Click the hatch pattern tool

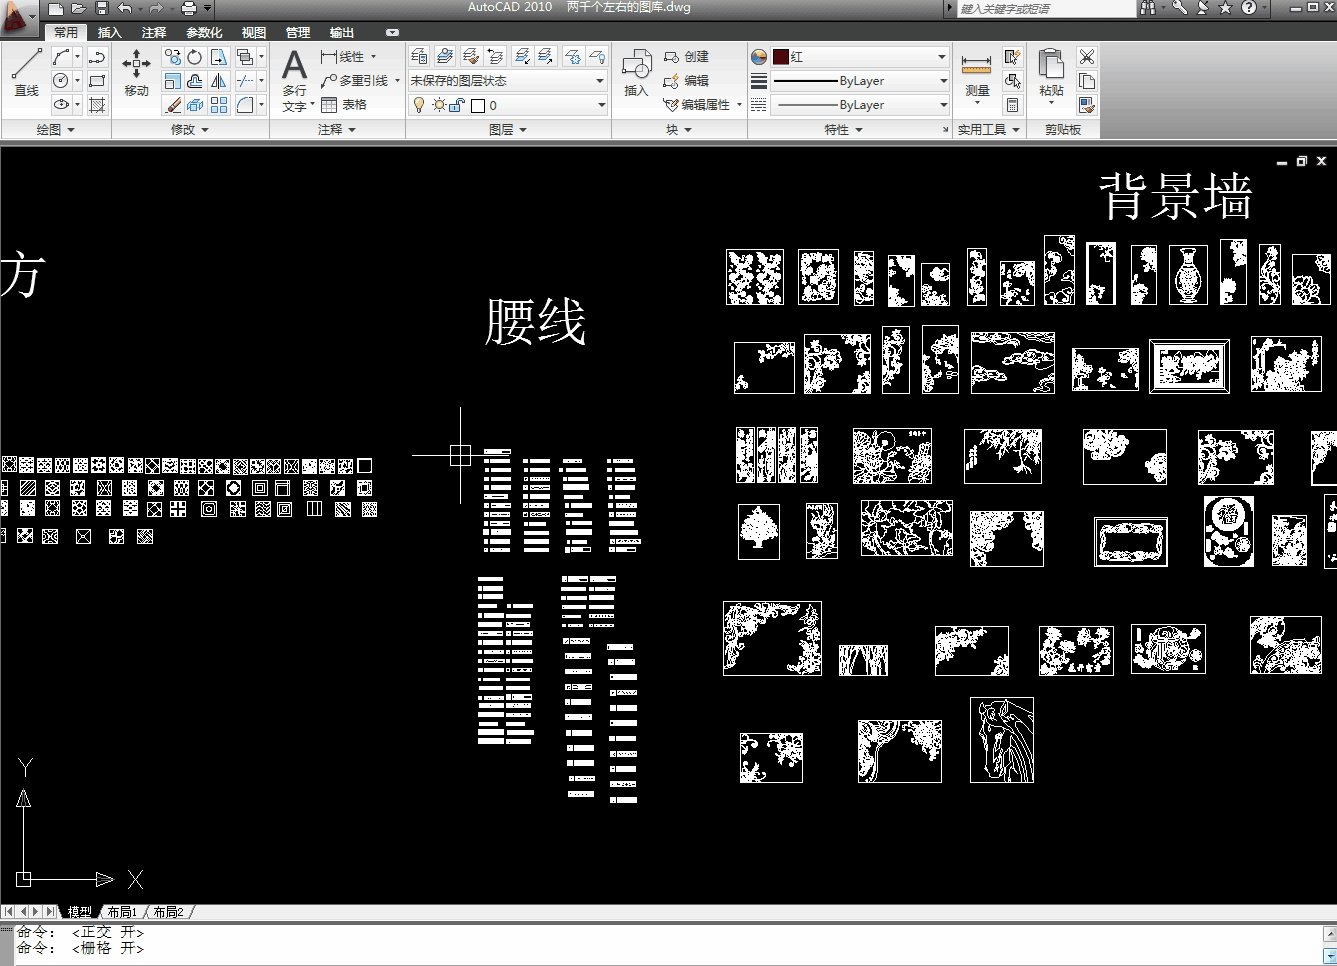pyautogui.click(x=97, y=105)
